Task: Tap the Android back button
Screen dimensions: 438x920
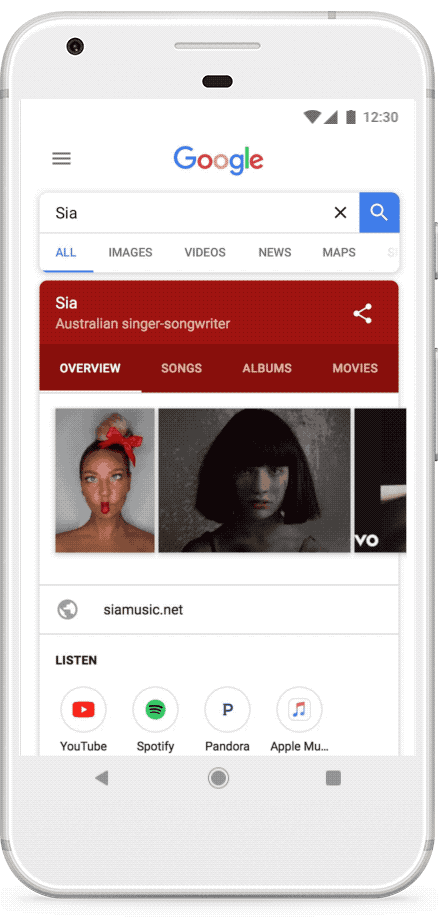Action: 102,778
